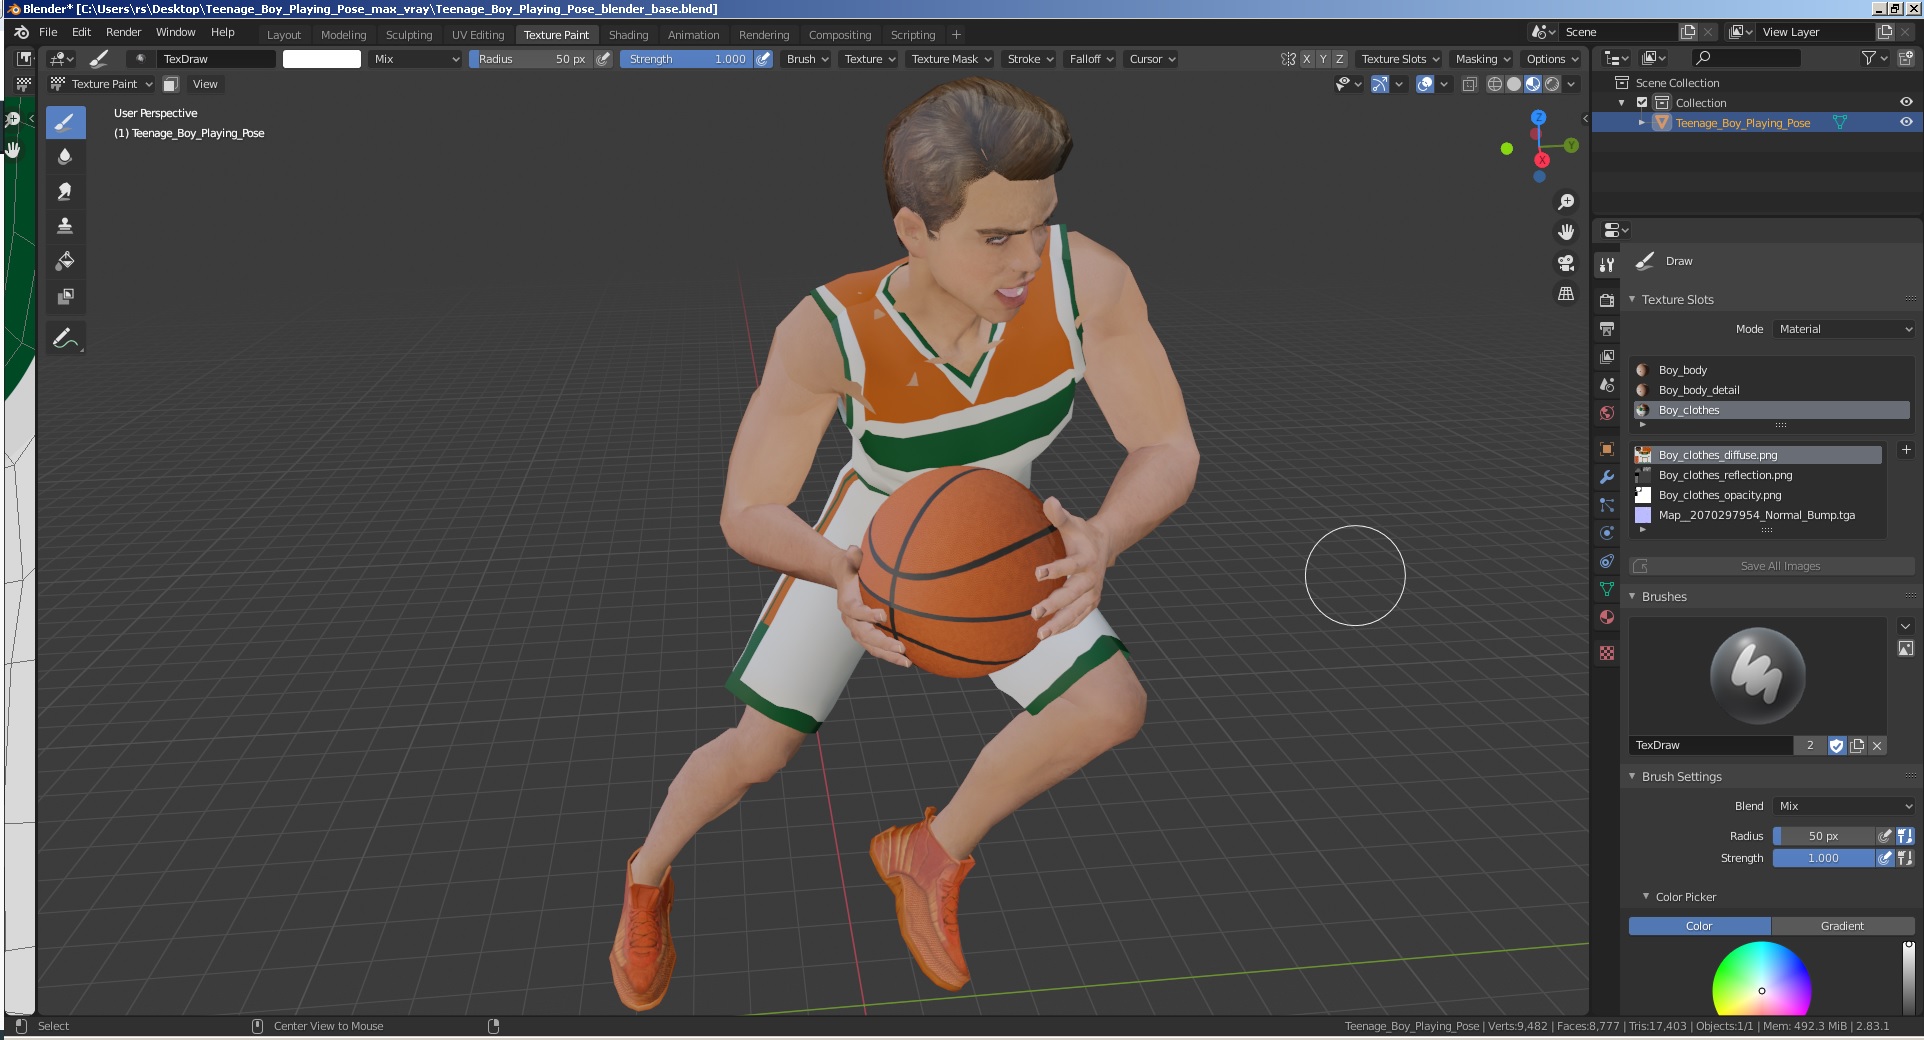
Task: Select the Annotate tool
Action: (x=65, y=339)
